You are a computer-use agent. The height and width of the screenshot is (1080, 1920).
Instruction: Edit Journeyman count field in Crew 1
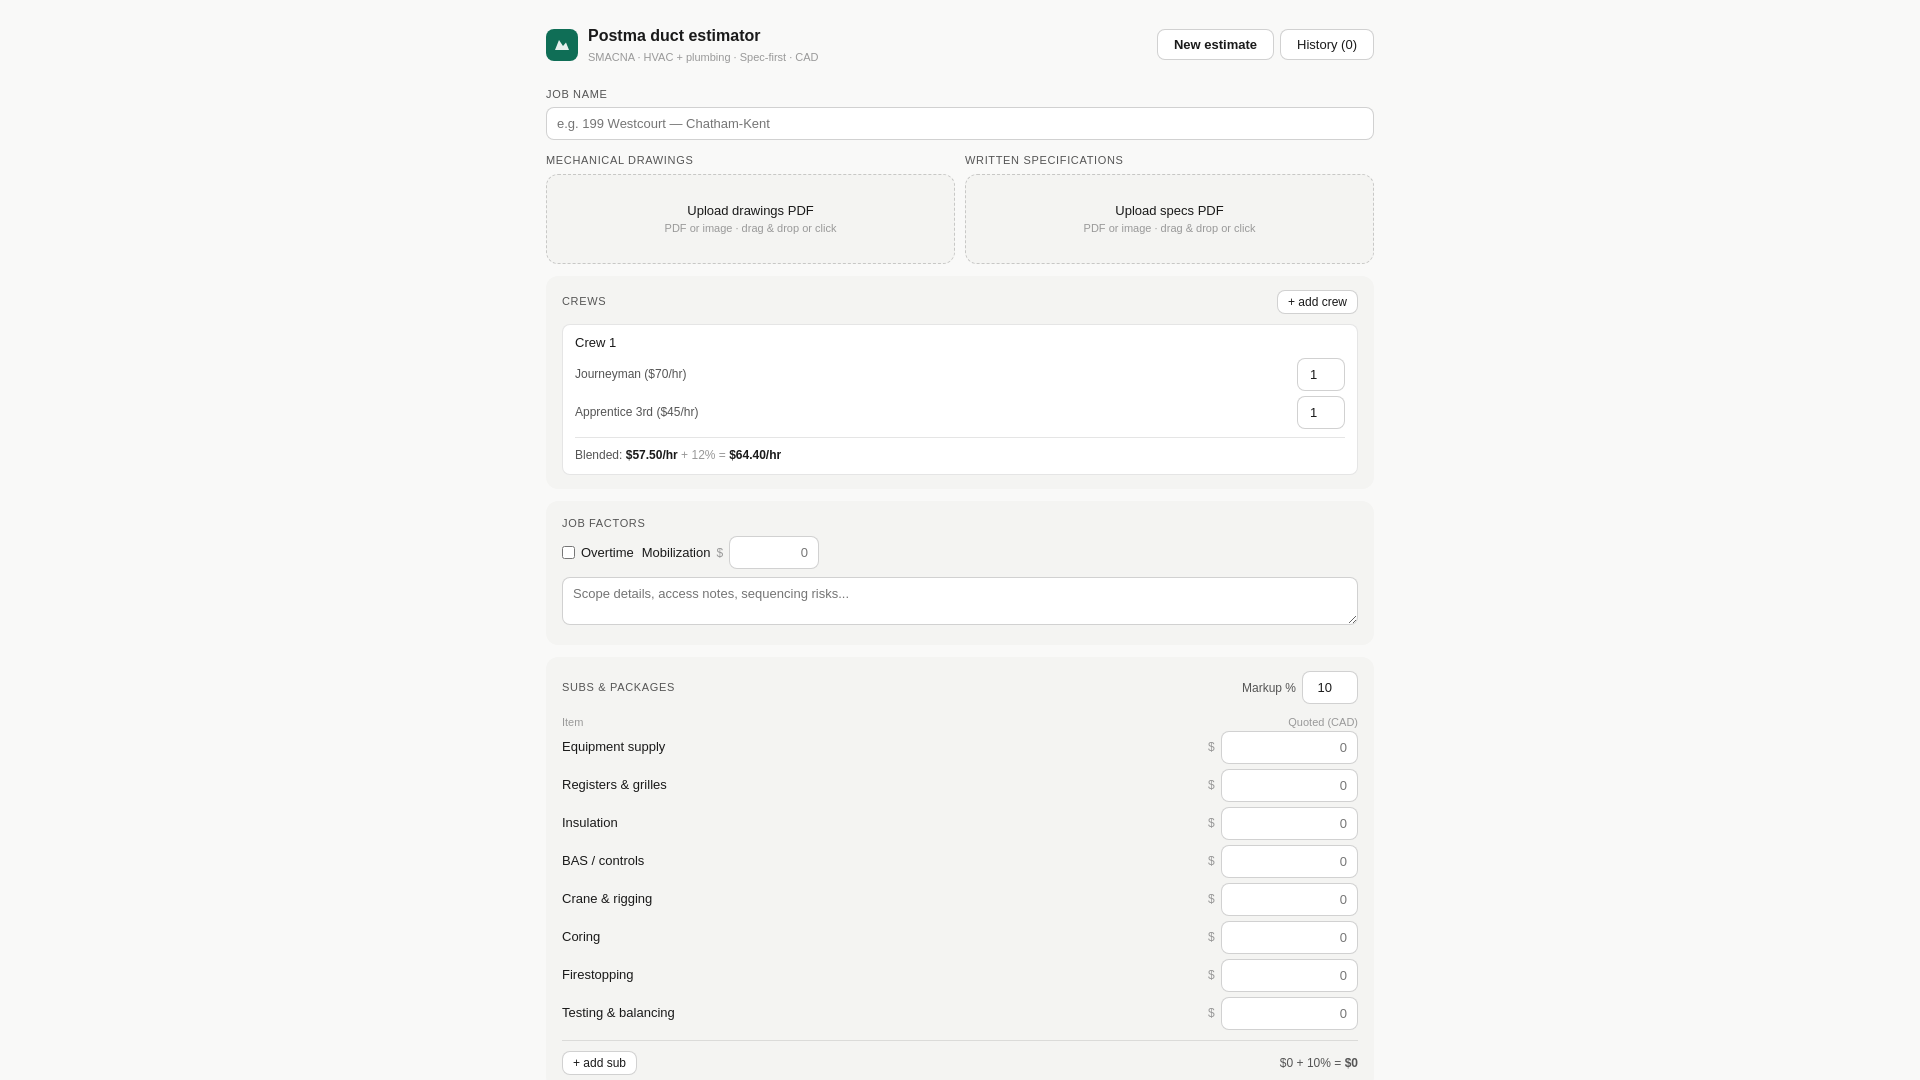pos(1321,375)
